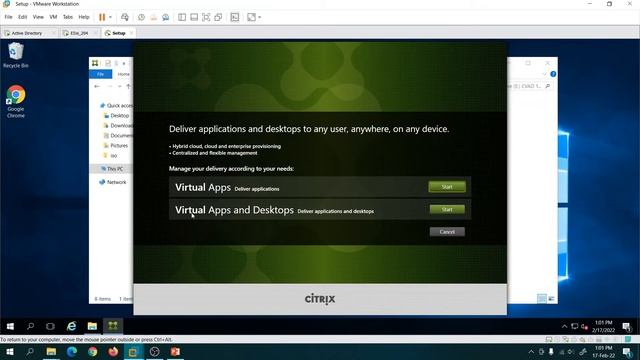Send Ctrl+Alt+Del to the VM
Viewport: 640px width, 360px height.
[125, 17]
